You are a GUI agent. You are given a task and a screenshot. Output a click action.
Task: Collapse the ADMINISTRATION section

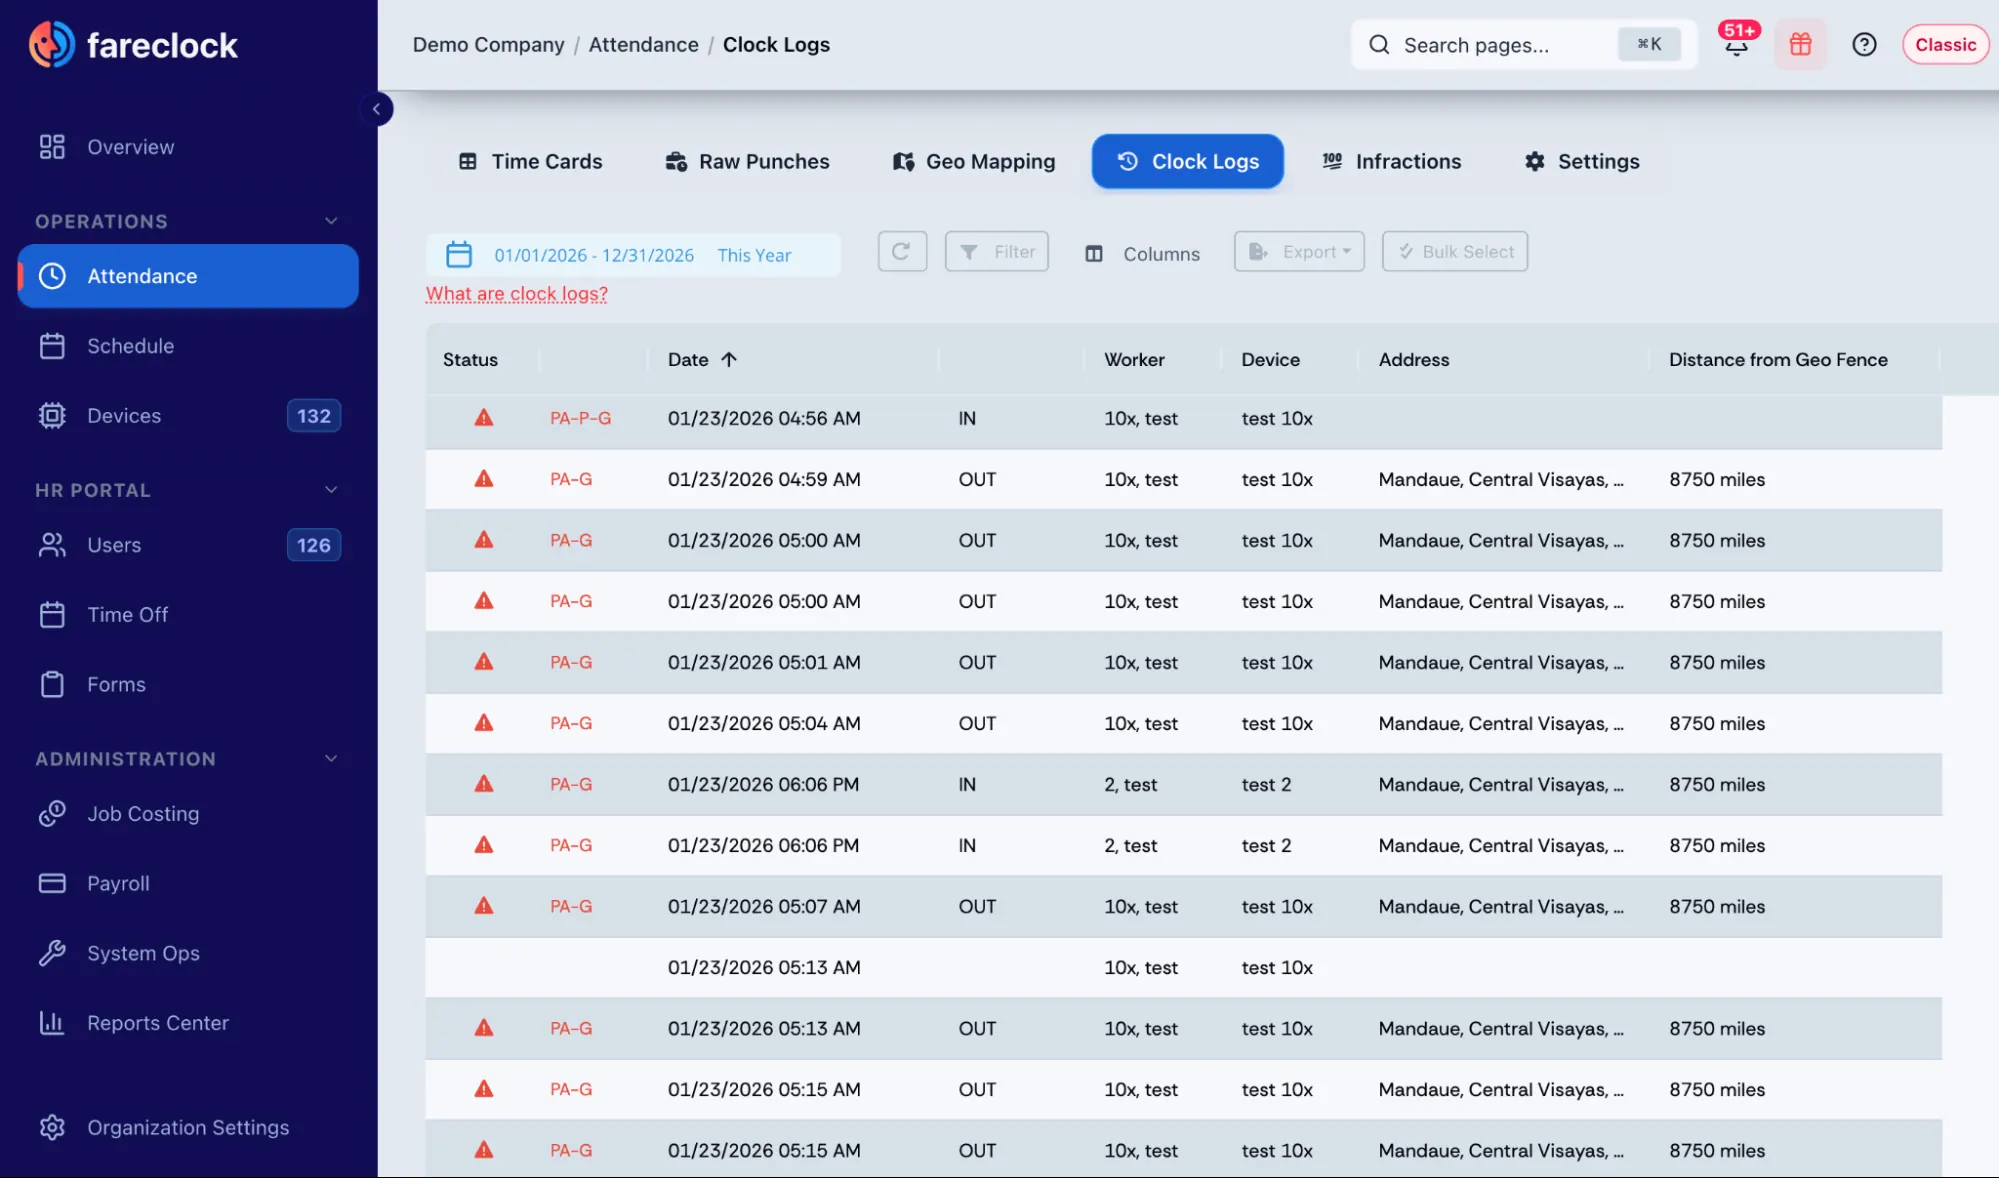click(331, 759)
